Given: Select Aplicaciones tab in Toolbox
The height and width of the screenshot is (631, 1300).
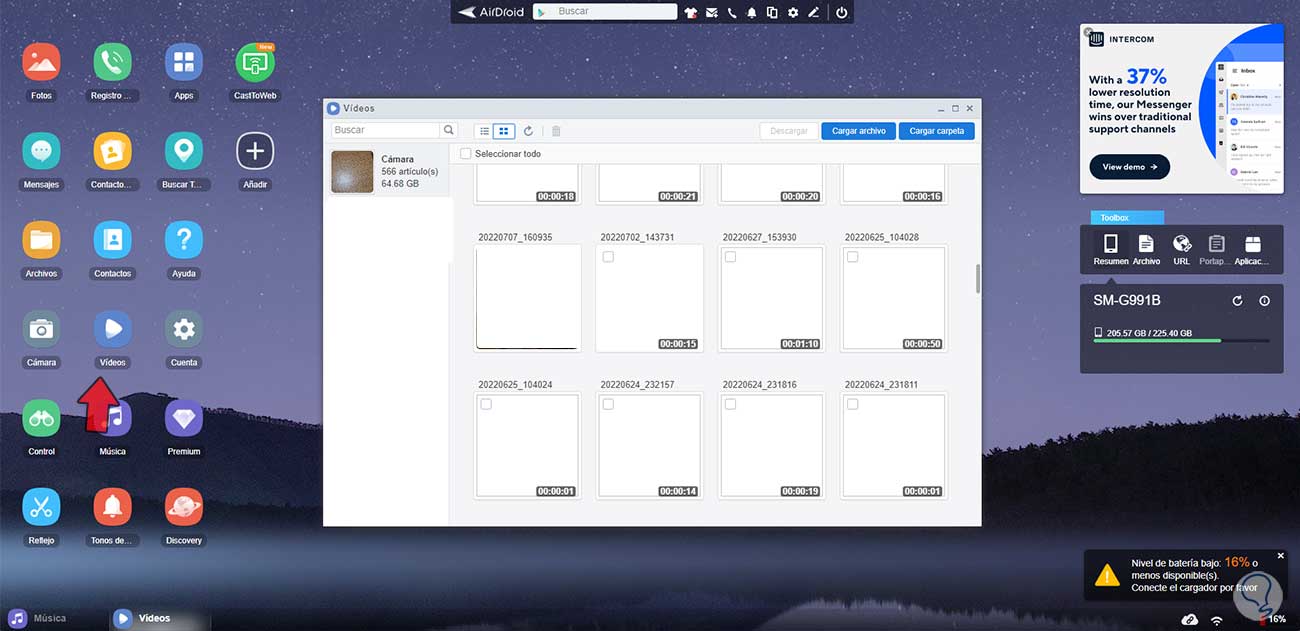Looking at the screenshot, I should (x=1252, y=249).
